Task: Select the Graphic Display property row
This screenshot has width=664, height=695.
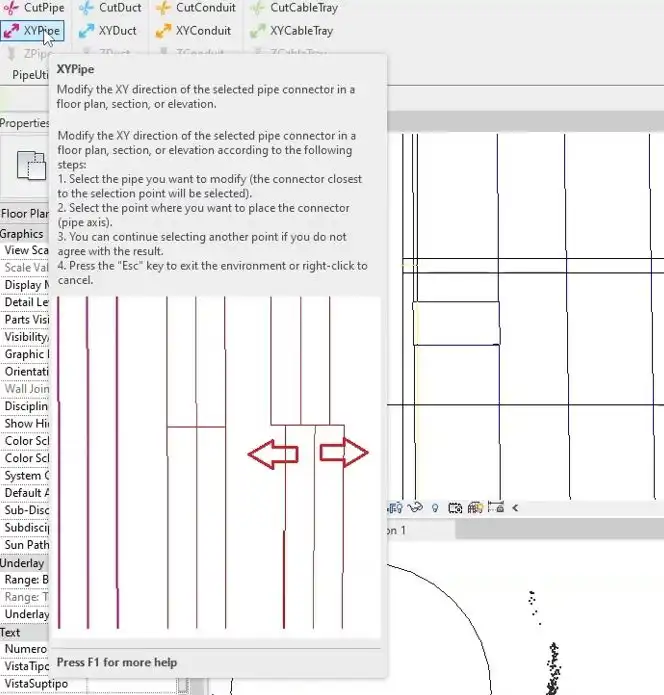Action: point(24,354)
